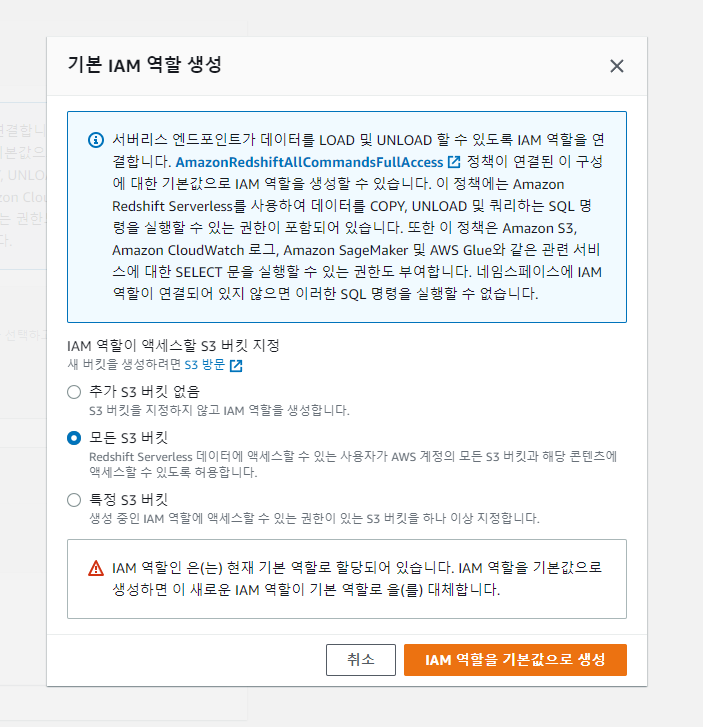Viewport: 703px width, 727px height.
Task: Click the red warning triangle icon
Action: [x=96, y=568]
